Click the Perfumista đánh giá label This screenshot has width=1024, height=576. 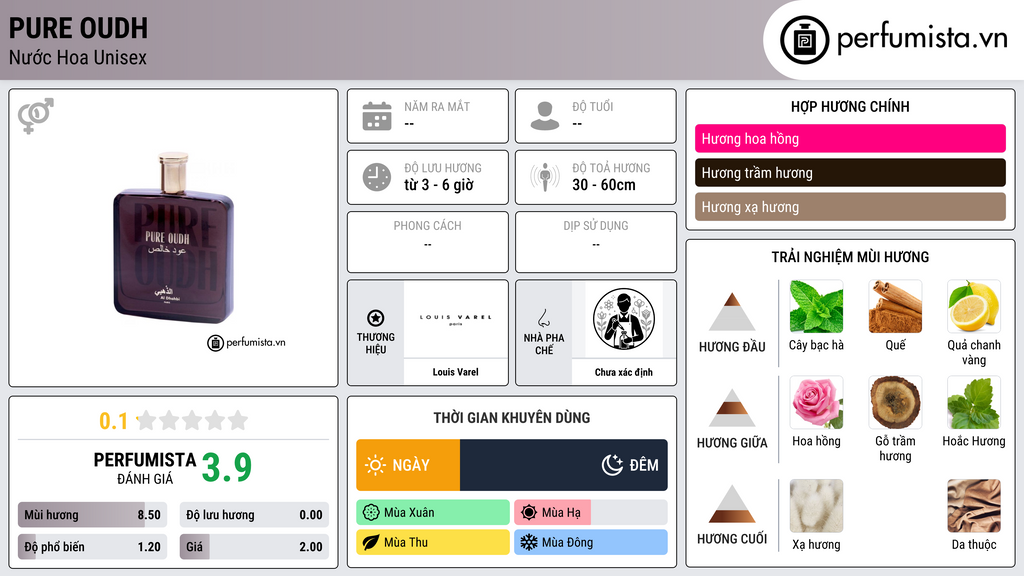tap(145, 468)
